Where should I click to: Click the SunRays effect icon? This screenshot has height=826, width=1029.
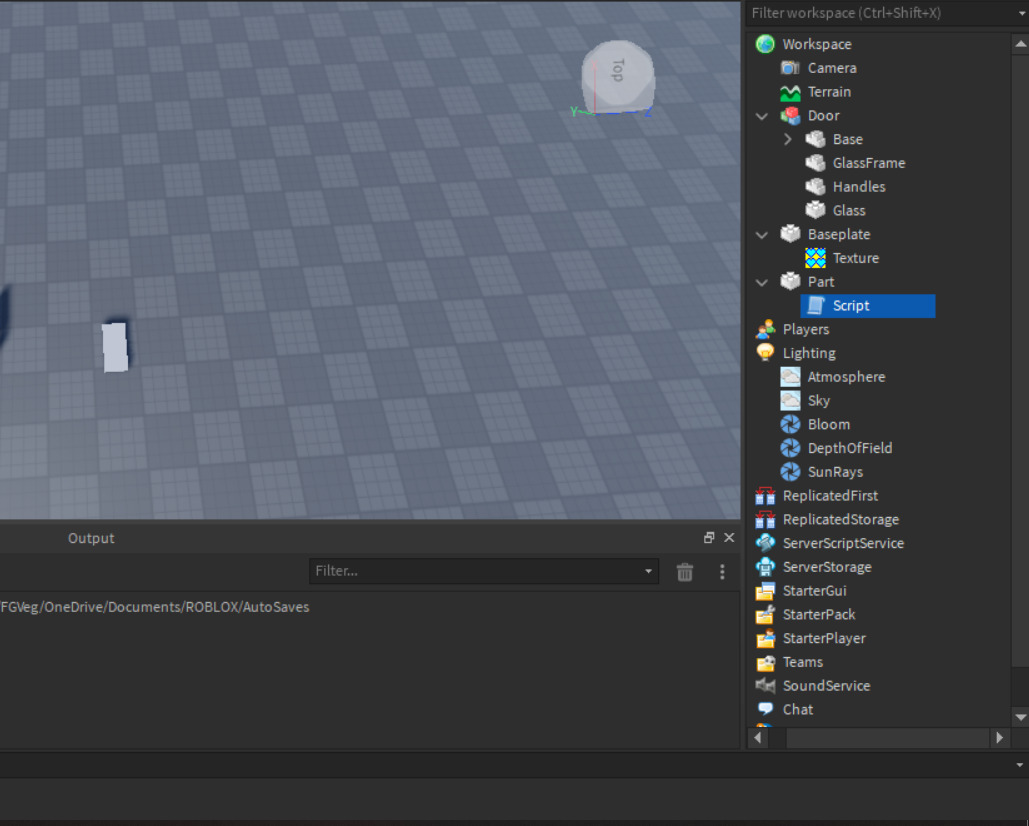790,471
